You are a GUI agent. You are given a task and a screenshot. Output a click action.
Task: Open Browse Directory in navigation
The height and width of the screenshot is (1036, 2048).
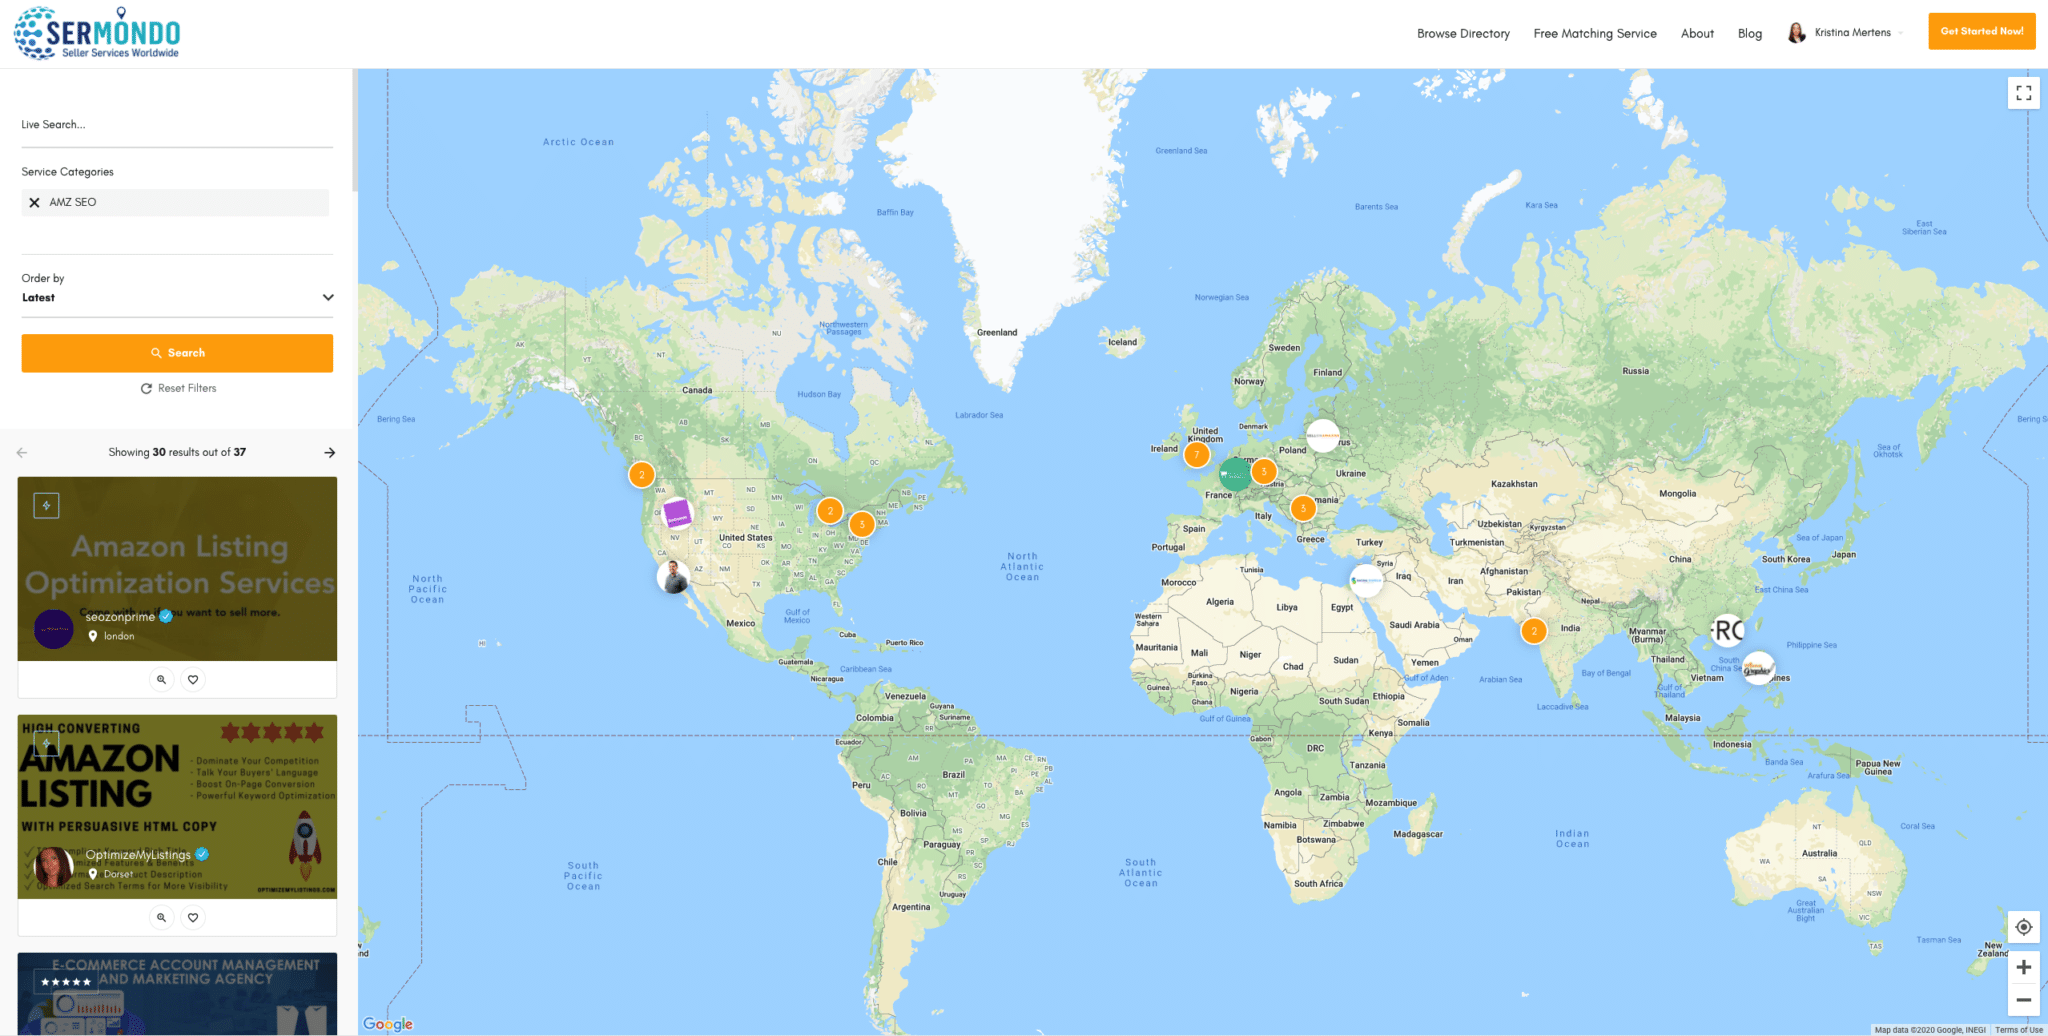(x=1463, y=34)
